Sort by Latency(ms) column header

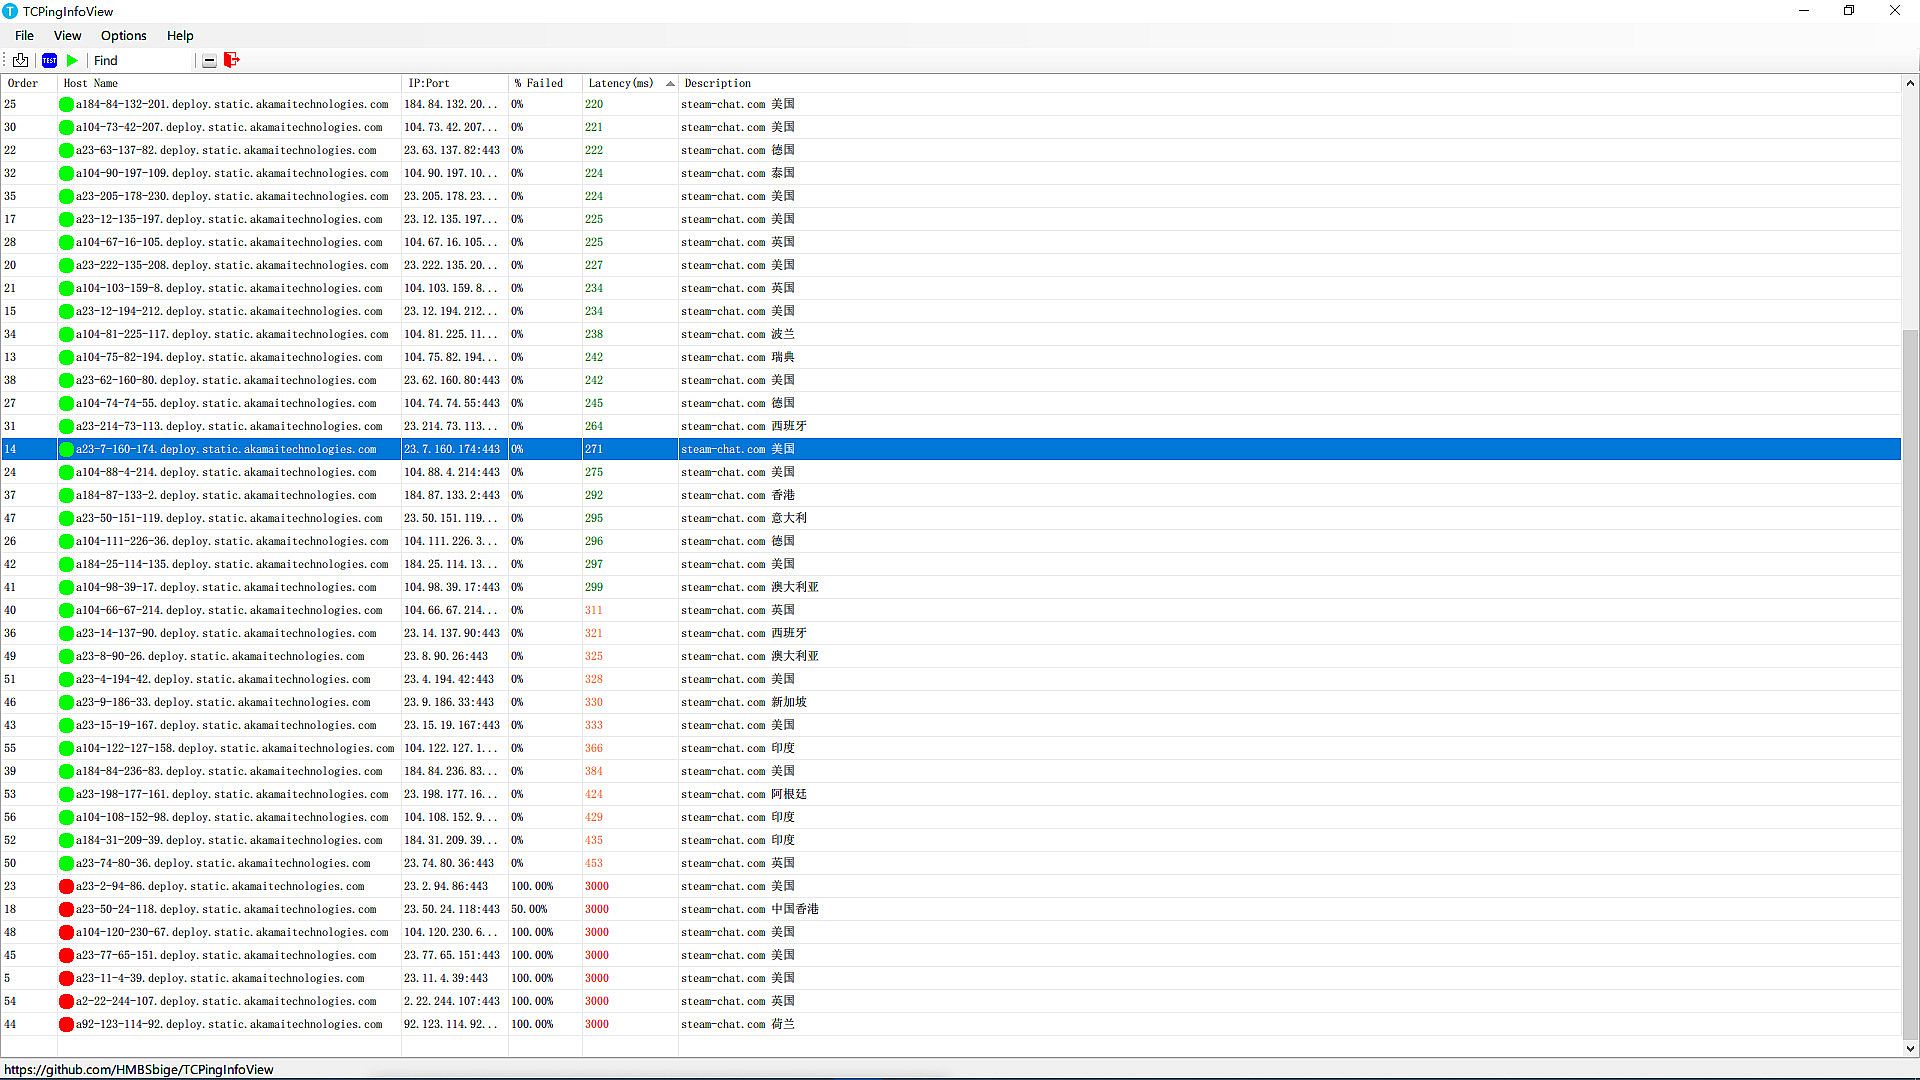coord(620,83)
